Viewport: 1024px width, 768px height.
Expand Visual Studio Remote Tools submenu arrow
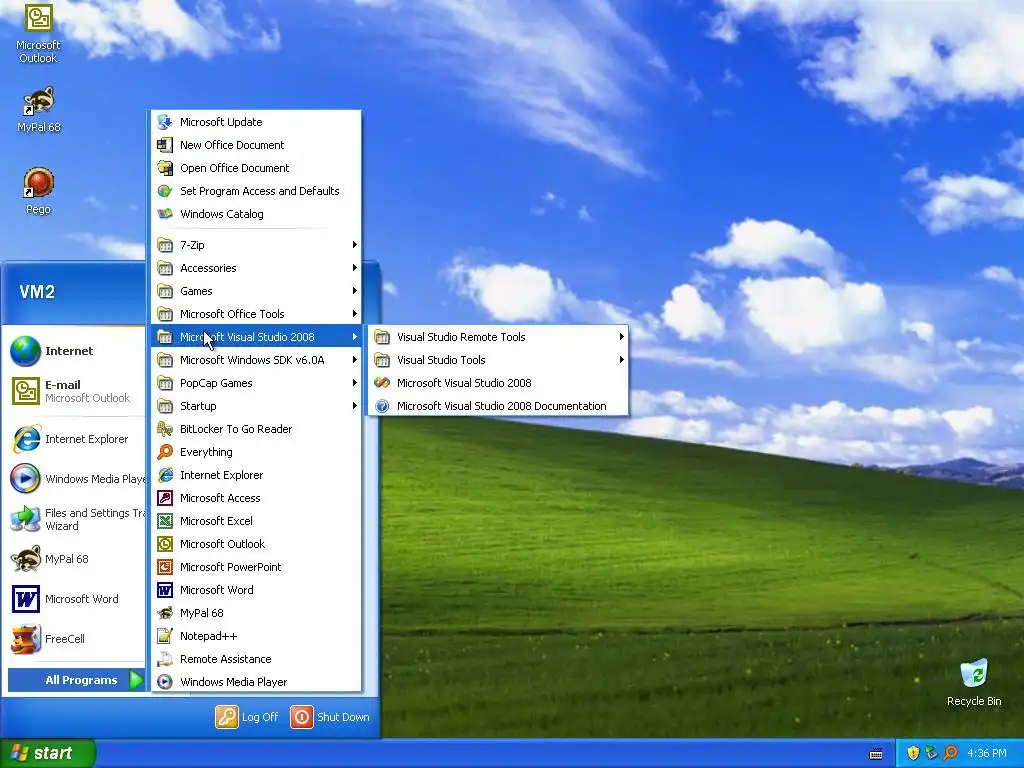pos(622,337)
